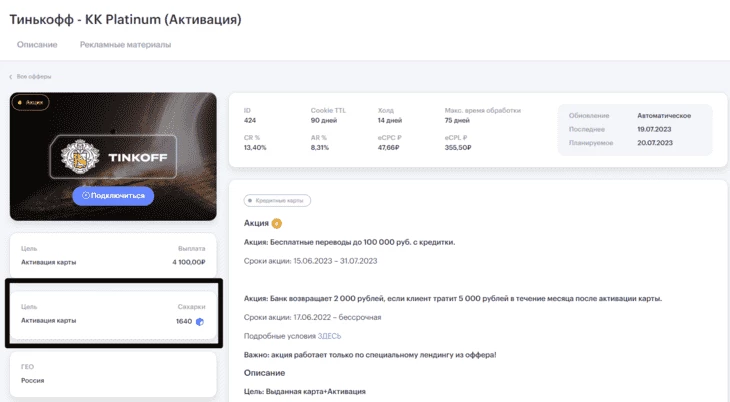730x402 pixels.
Task: Go back via Все офферы link
Action: pyautogui.click(x=34, y=76)
